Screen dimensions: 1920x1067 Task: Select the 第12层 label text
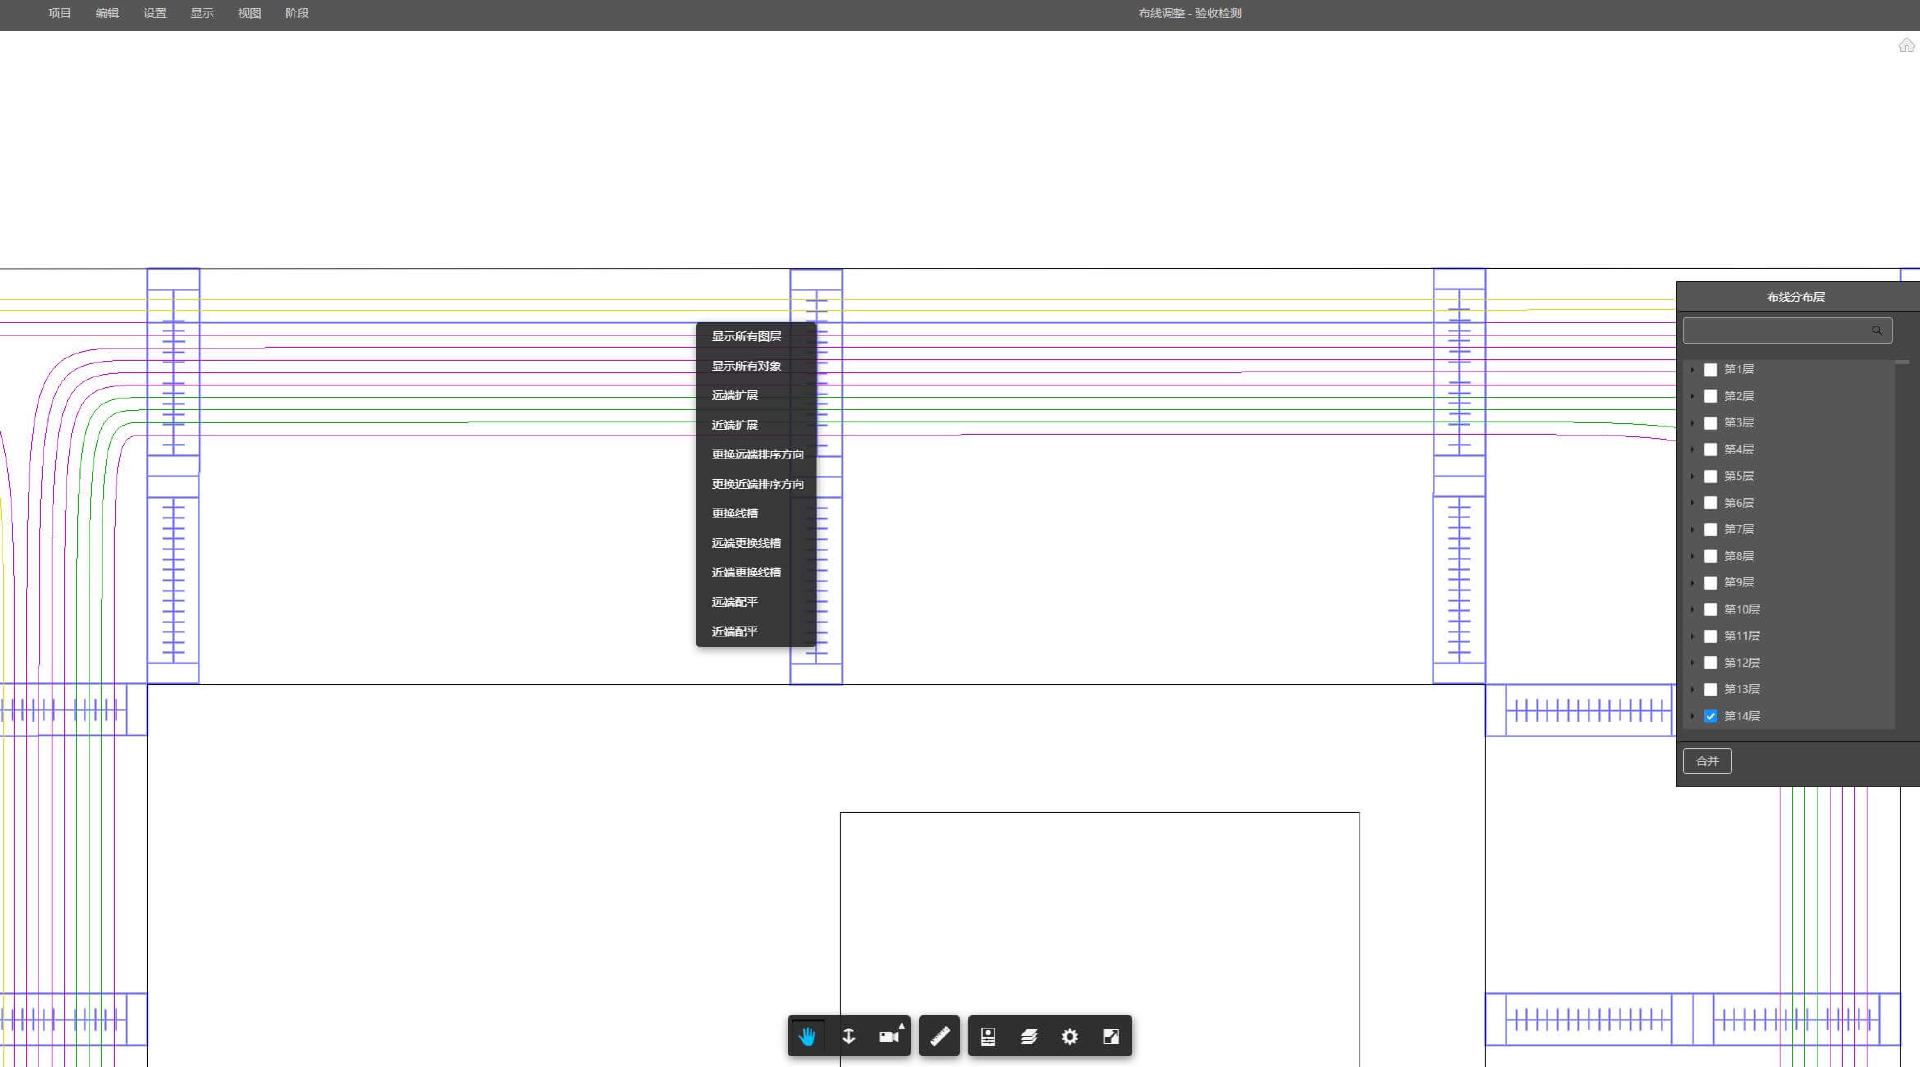coord(1742,663)
